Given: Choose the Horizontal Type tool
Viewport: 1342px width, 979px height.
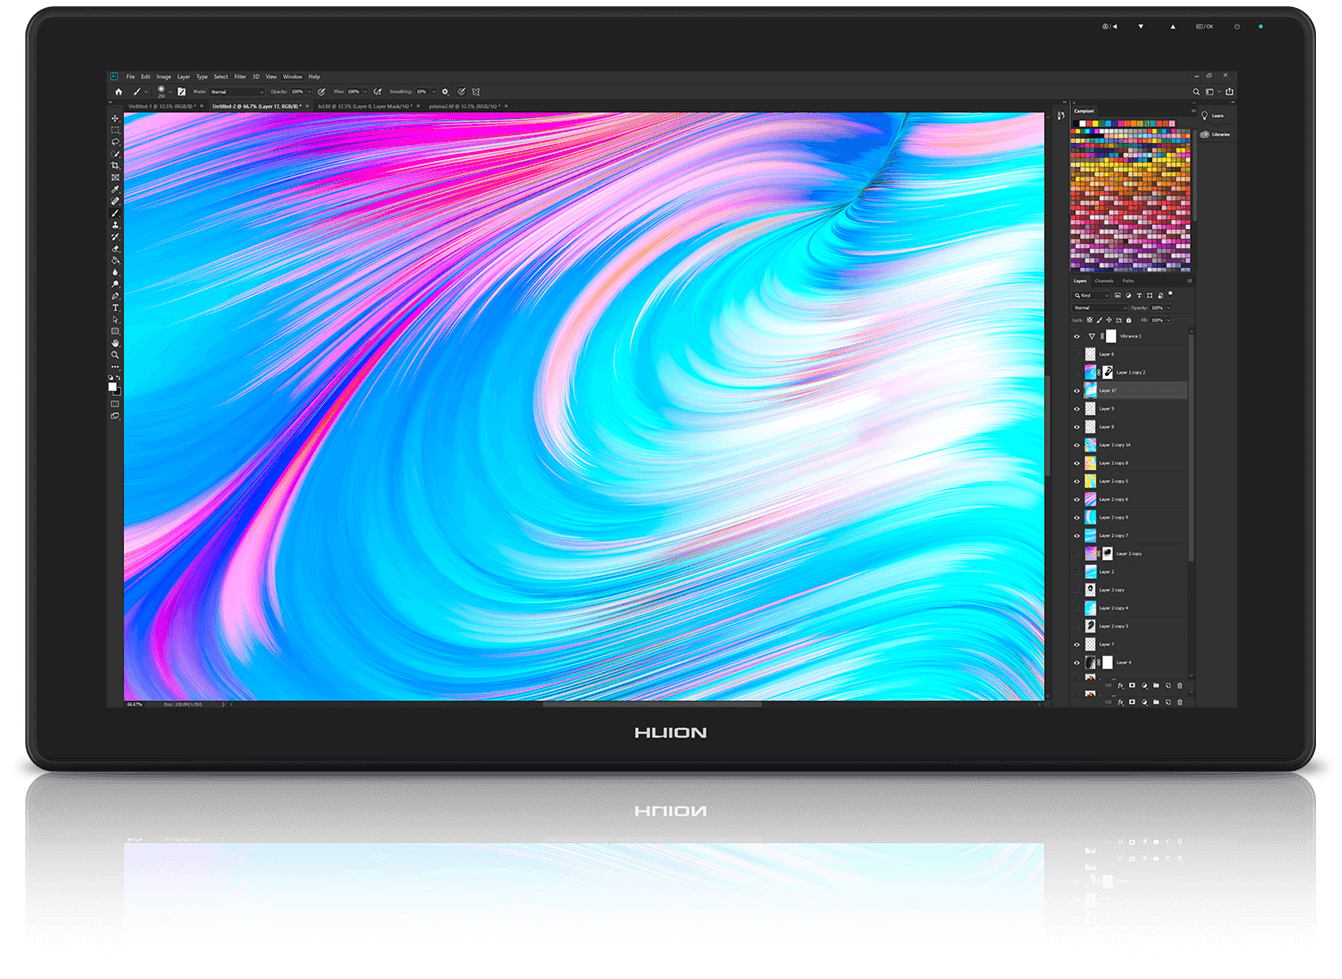Looking at the screenshot, I should click(x=115, y=308).
